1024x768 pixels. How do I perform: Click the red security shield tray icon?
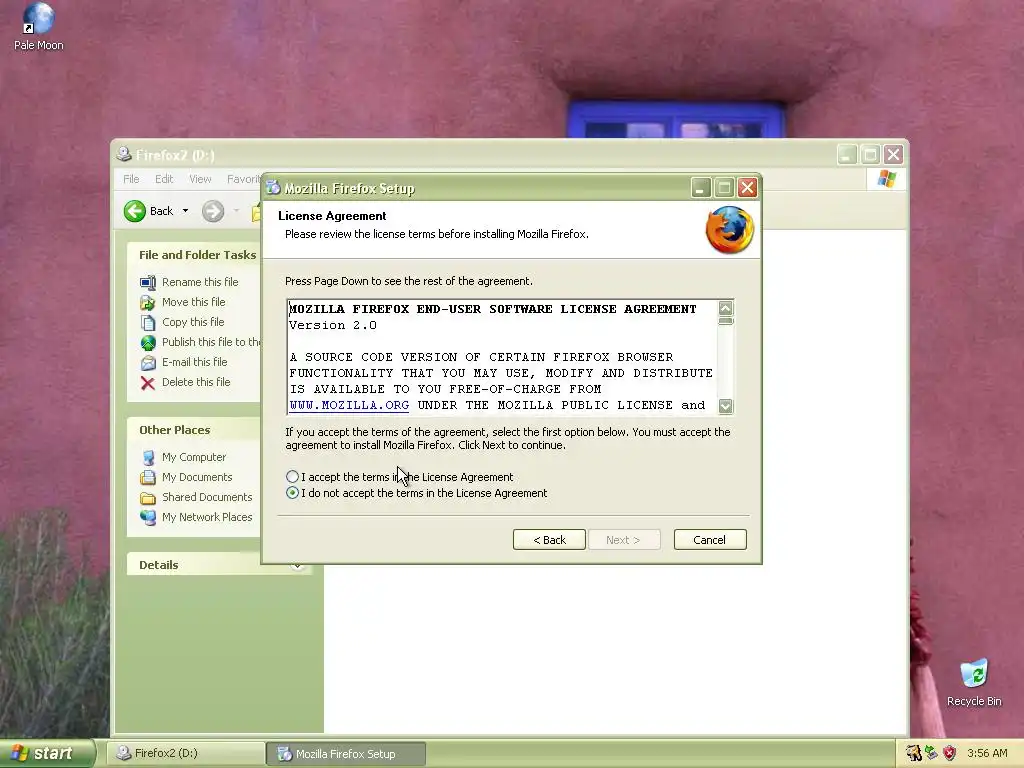pyautogui.click(x=950, y=753)
